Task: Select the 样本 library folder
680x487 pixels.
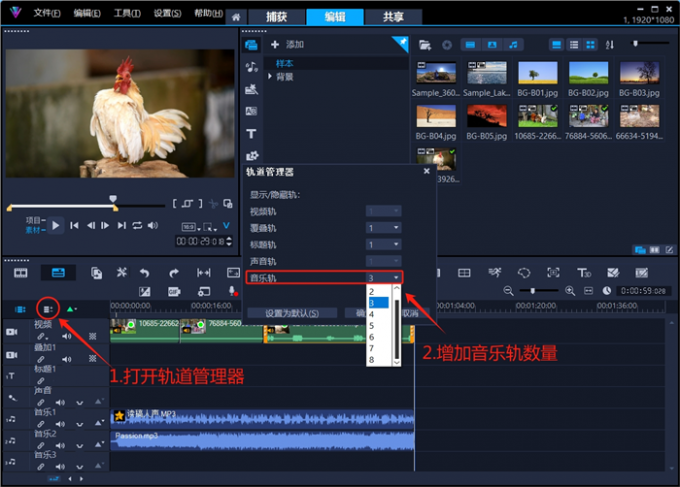Action: tap(284, 63)
